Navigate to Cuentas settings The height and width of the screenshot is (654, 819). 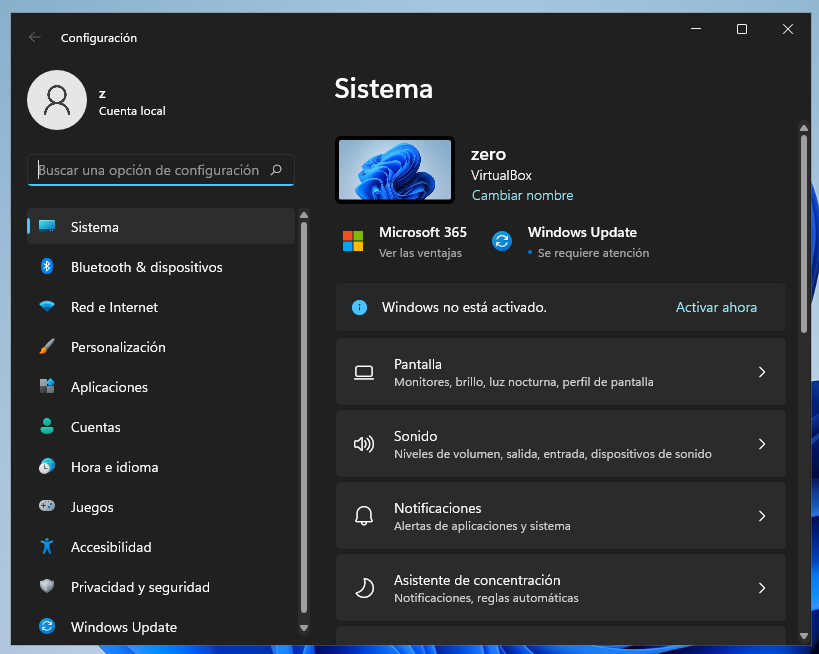(x=161, y=426)
